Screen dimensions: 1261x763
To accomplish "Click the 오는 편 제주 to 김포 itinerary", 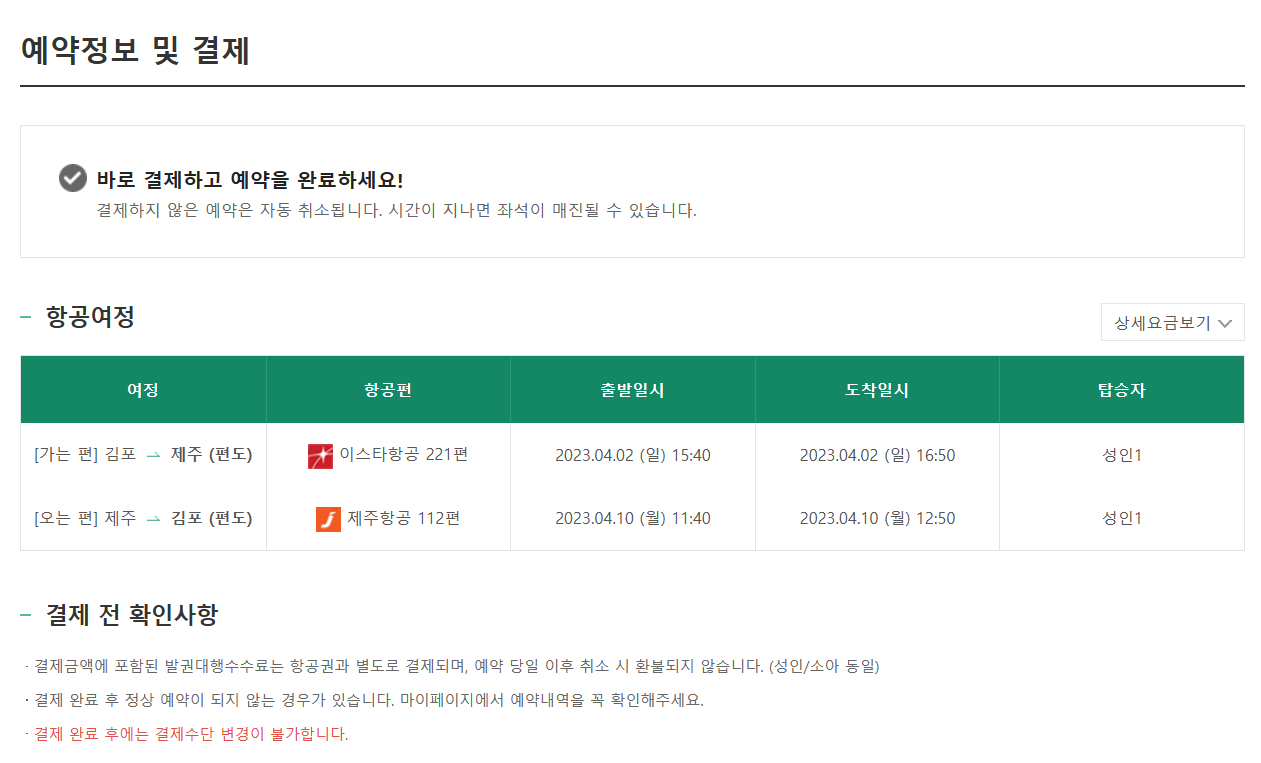I will tap(142, 518).
